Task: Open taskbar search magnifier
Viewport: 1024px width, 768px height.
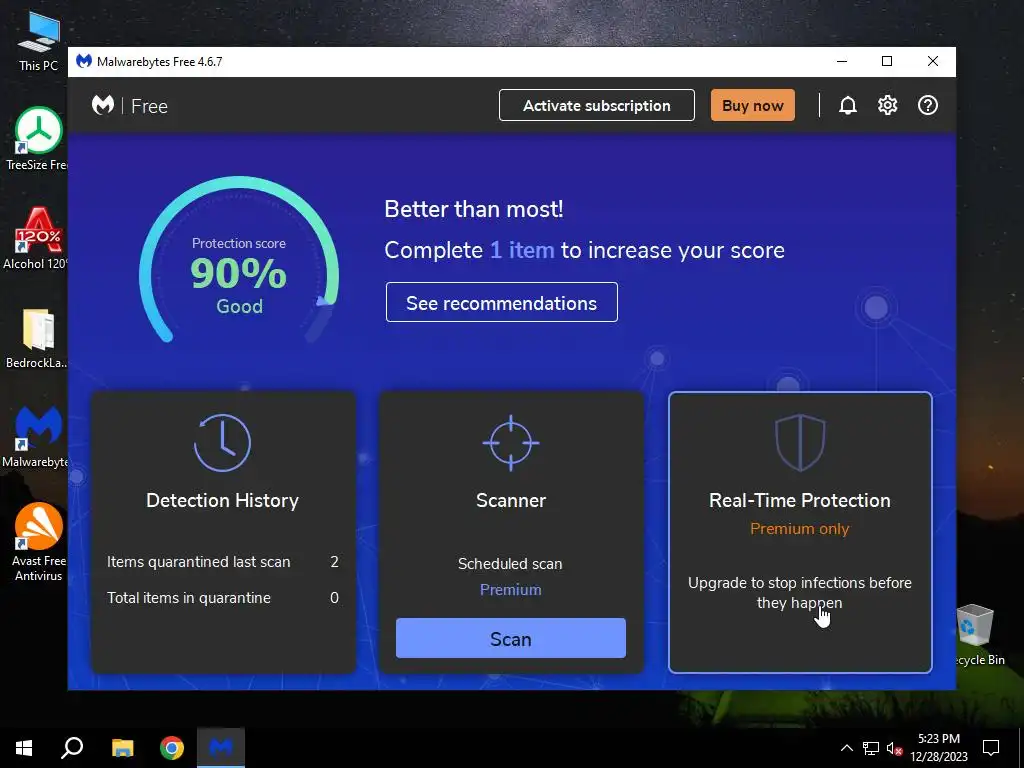Action: [72, 748]
